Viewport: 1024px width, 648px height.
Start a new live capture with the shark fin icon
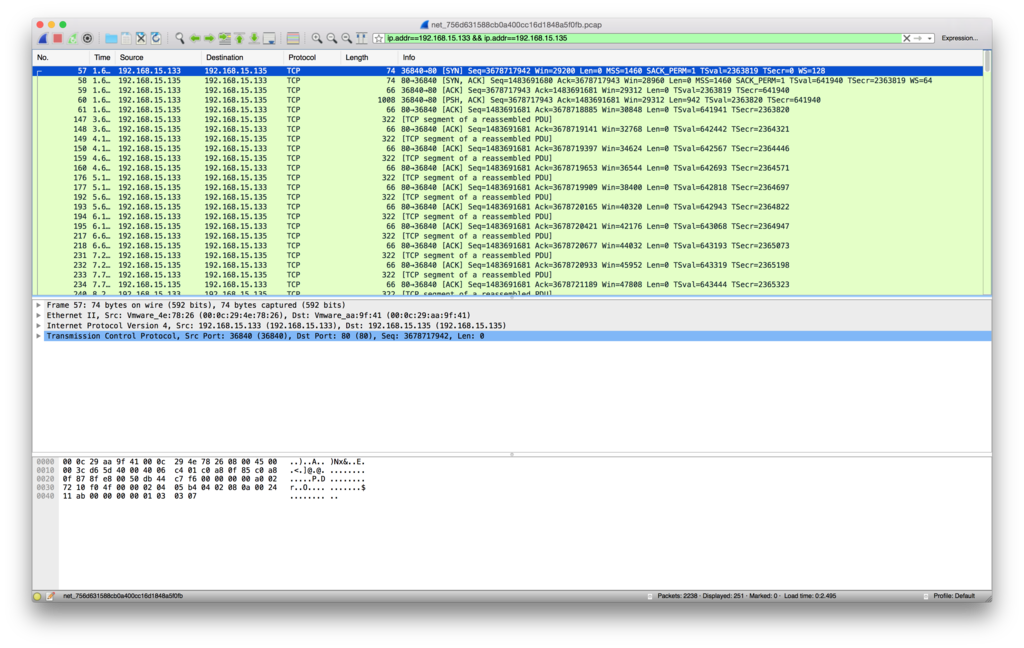tap(42, 38)
